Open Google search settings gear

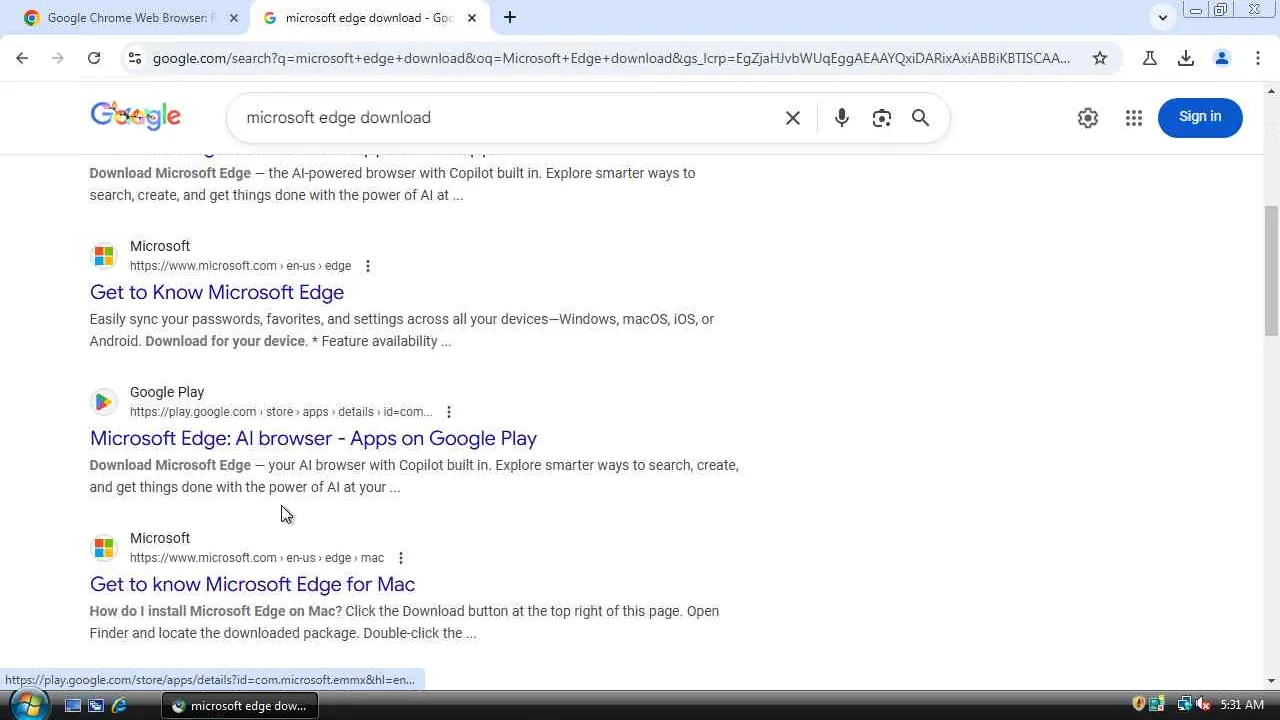point(1088,118)
